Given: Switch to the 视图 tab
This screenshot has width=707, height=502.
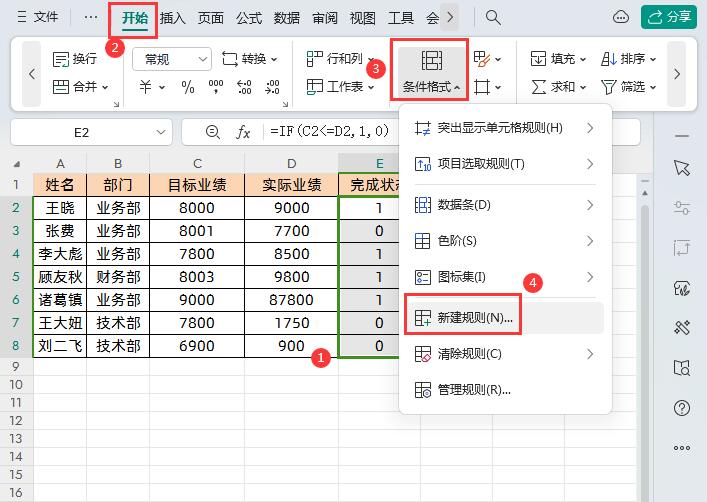Looking at the screenshot, I should click(363, 18).
